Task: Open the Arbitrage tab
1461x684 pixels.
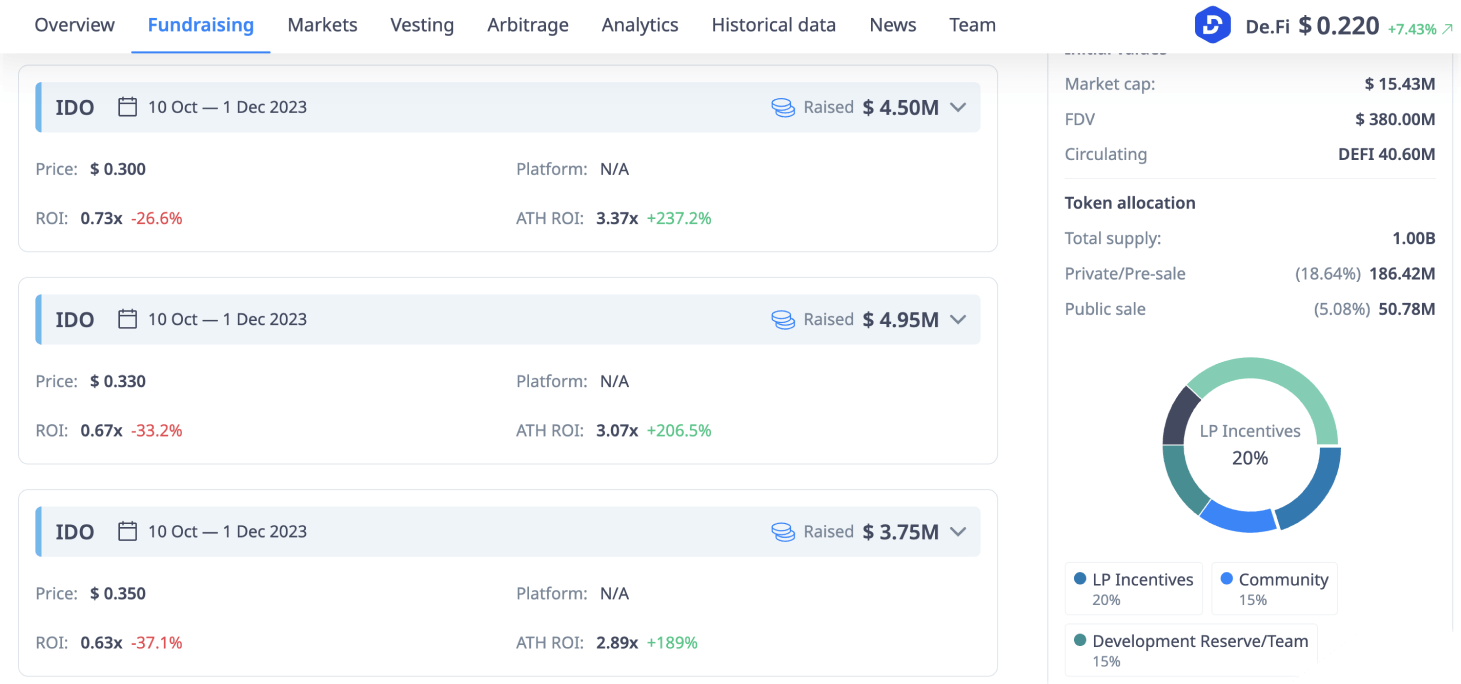Action: click(527, 25)
